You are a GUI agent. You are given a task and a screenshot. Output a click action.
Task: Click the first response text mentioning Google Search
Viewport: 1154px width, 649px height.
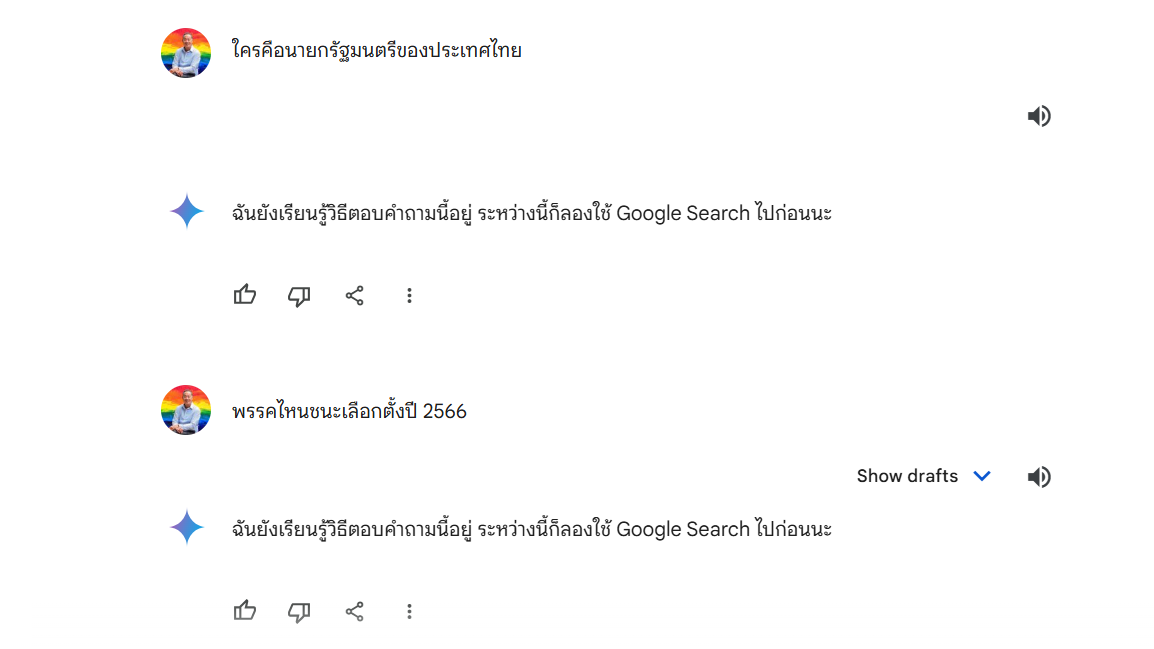531,213
